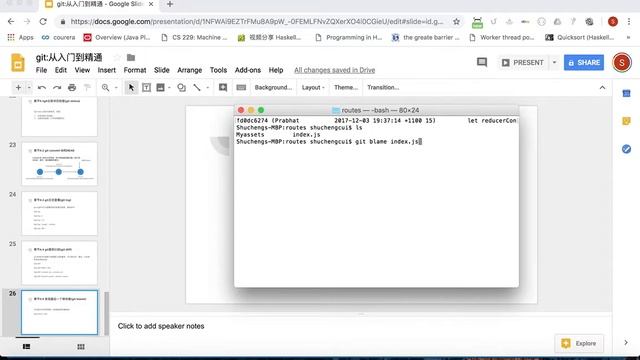Open the Insert image dropdown arrow
Screen dimensions: 640x360
pos(169,87)
